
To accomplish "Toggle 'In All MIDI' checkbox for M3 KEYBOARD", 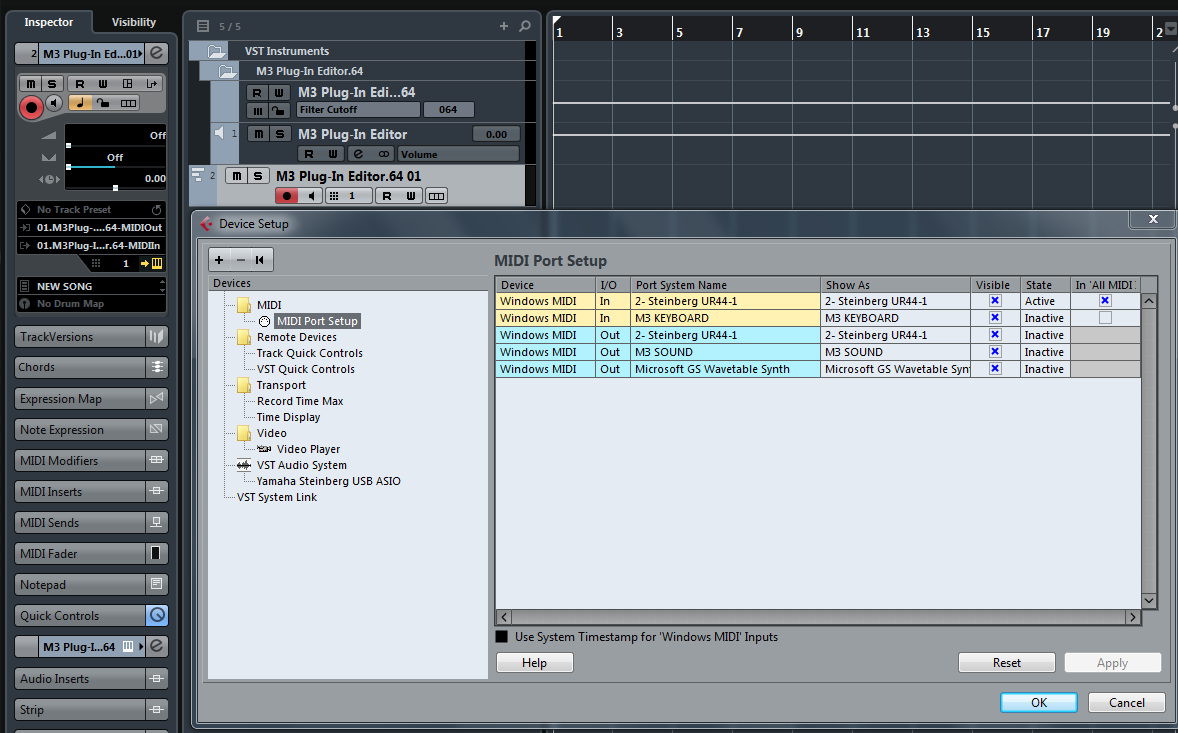I will click(1105, 318).
